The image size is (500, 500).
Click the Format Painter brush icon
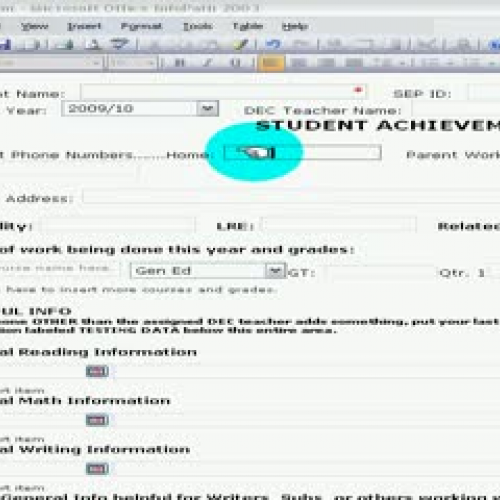click(241, 44)
